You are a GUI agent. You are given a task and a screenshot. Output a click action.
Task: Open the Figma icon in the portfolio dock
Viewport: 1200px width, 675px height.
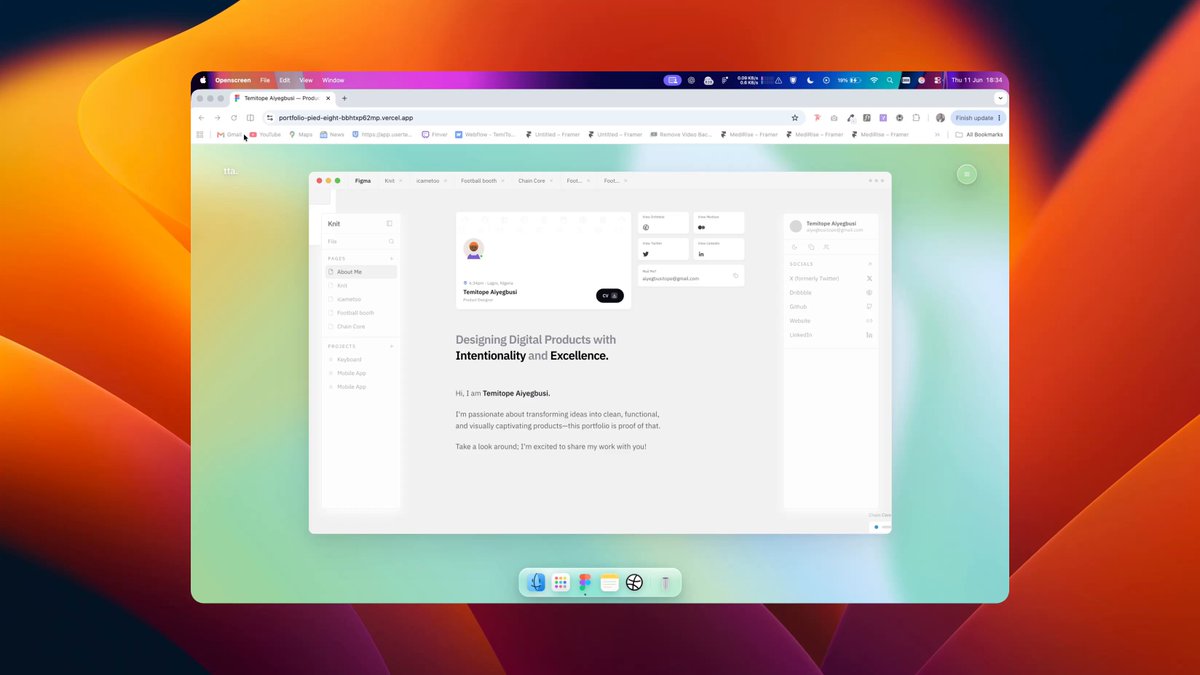coord(585,582)
